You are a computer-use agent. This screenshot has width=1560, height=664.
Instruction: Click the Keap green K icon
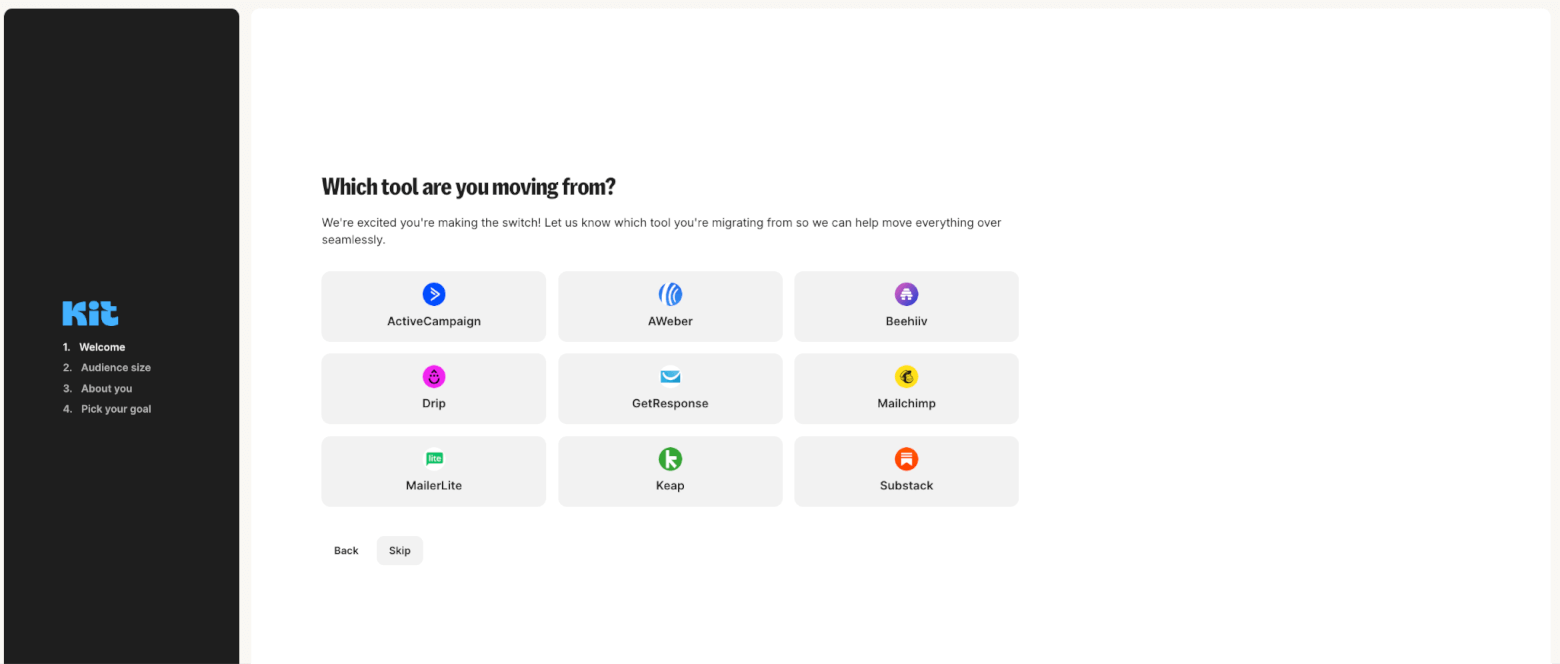670,459
